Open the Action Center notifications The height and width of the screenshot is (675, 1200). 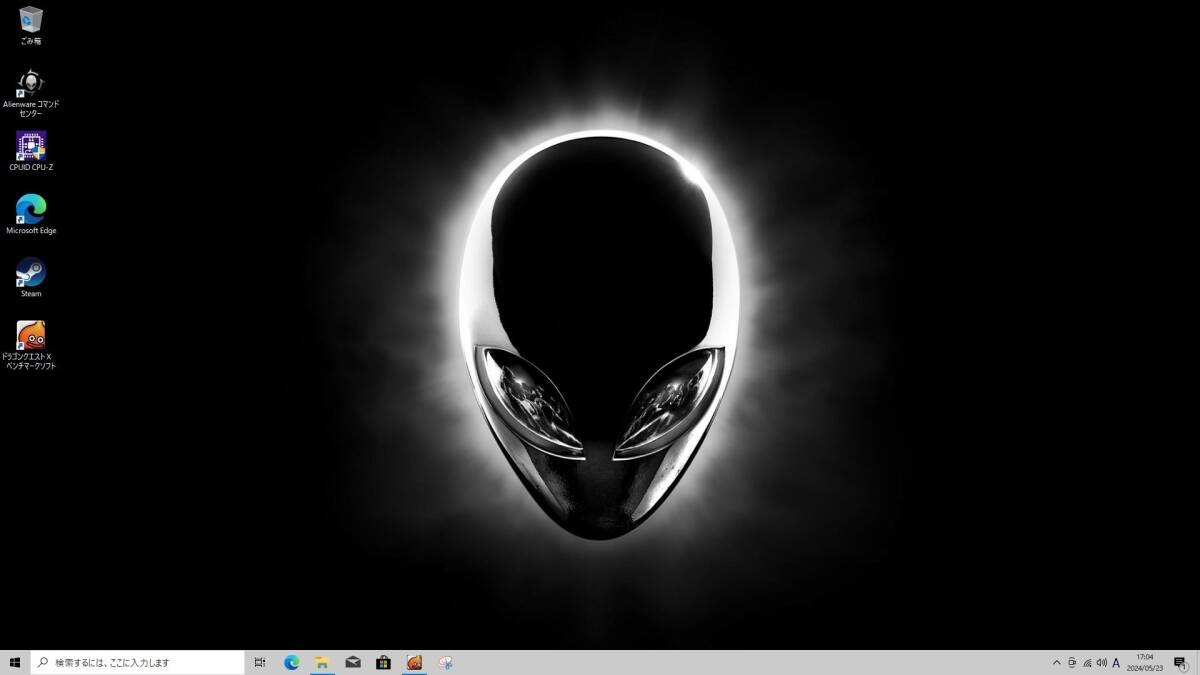click(x=1180, y=662)
